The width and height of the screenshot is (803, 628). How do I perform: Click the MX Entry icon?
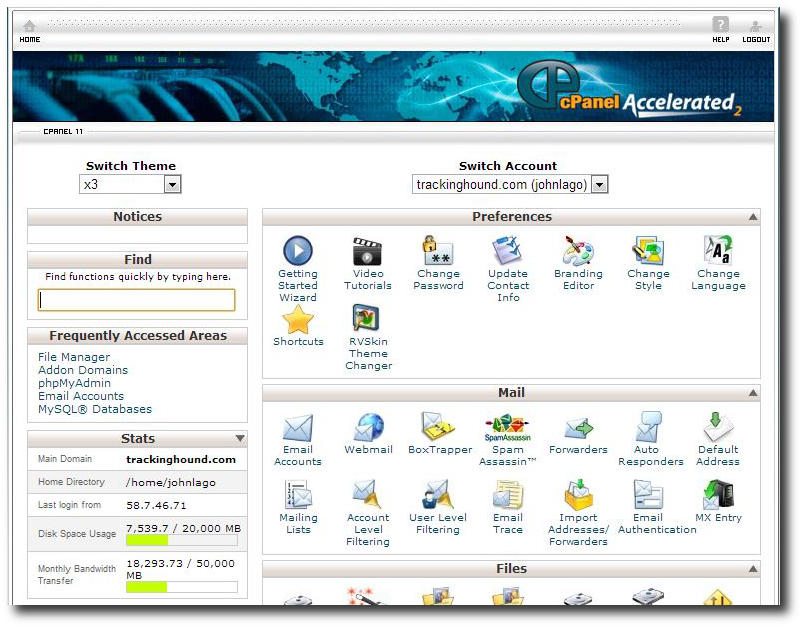click(x=718, y=495)
